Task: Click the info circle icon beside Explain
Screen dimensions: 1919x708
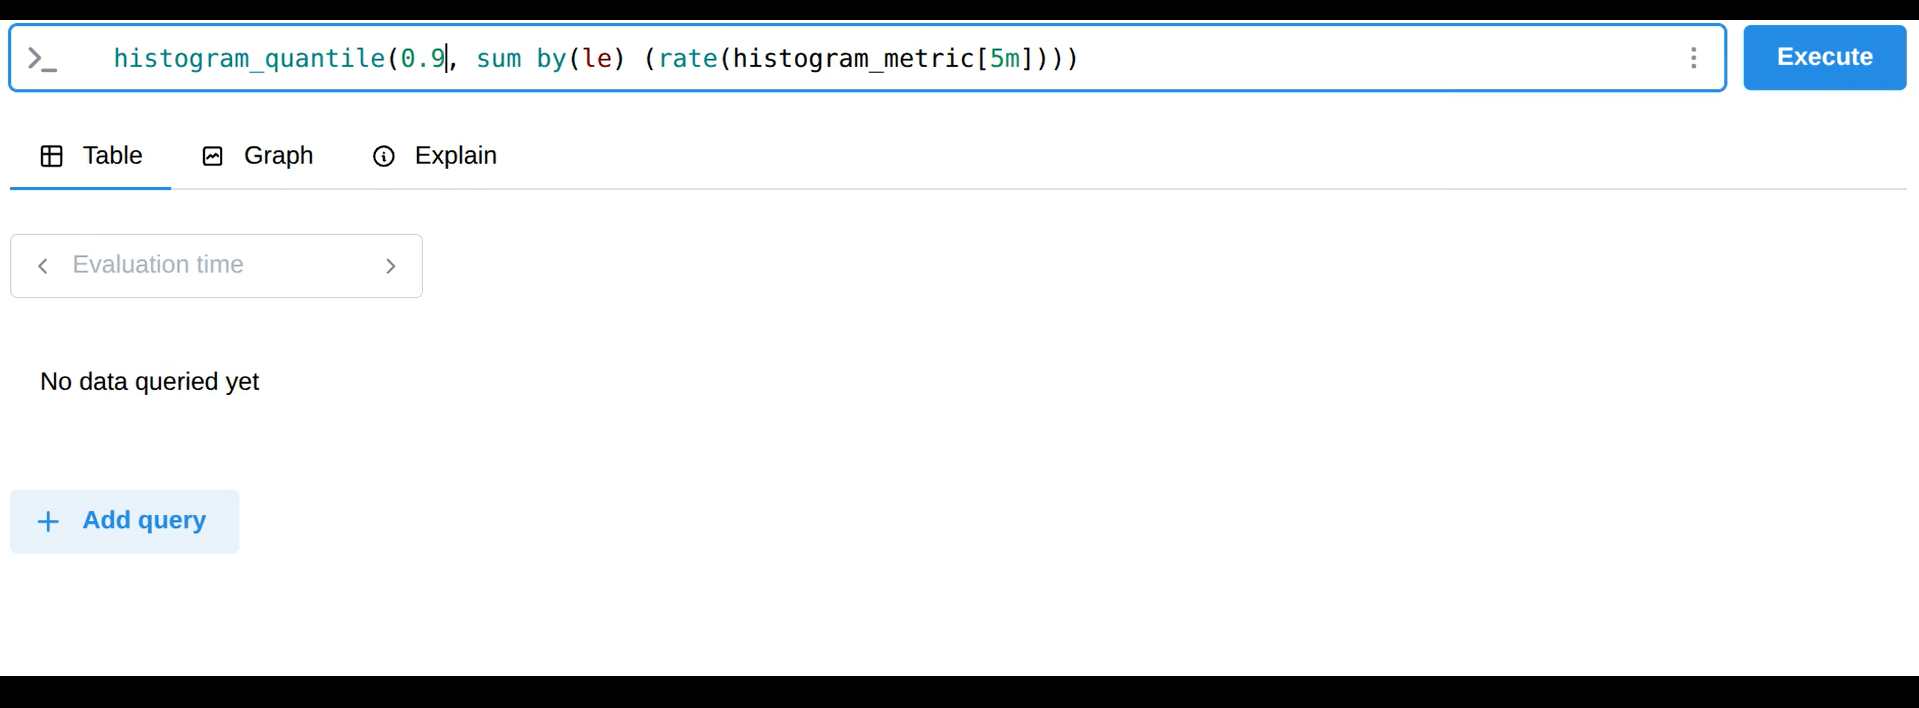Action: pos(384,156)
